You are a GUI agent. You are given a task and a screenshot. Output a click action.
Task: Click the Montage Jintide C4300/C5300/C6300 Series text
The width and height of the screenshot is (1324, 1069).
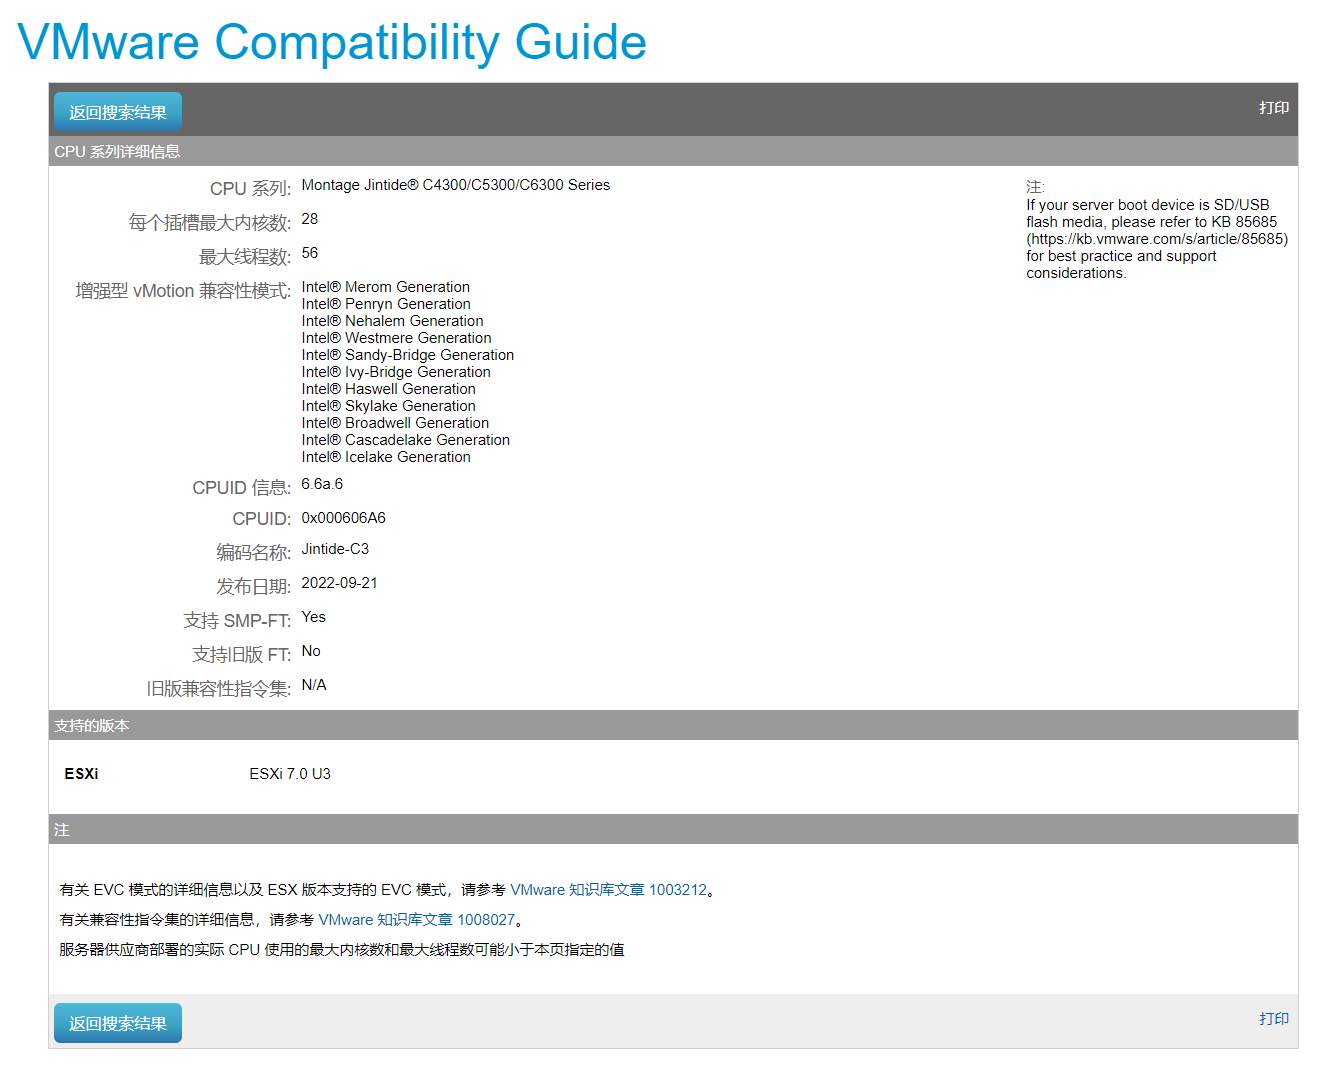[455, 185]
